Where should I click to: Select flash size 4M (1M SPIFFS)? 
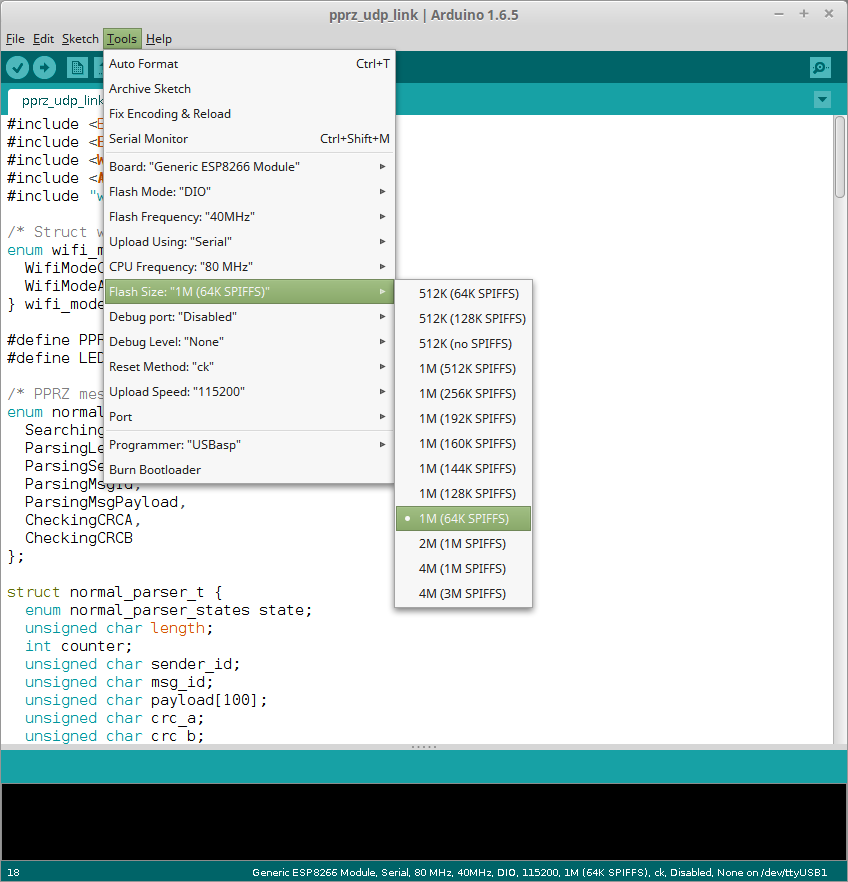click(x=463, y=569)
